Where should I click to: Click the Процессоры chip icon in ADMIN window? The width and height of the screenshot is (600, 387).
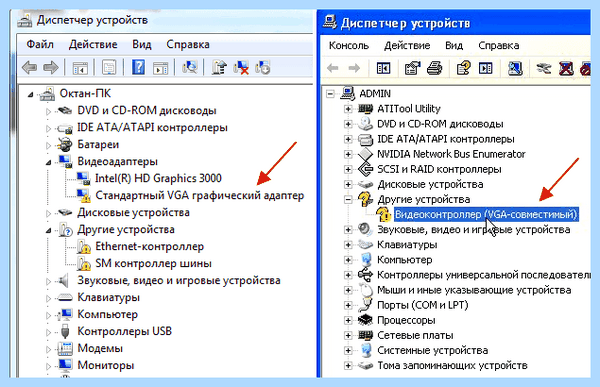[365, 320]
